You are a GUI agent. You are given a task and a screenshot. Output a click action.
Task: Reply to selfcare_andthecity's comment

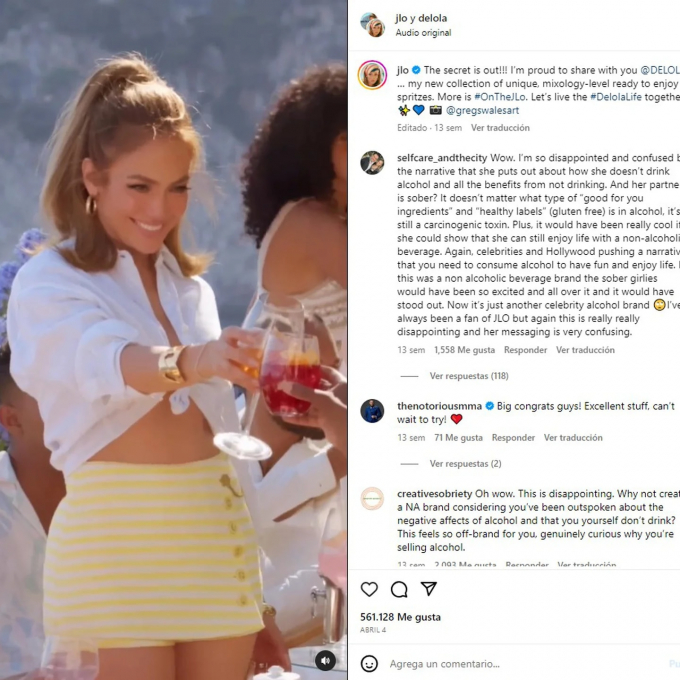click(525, 350)
